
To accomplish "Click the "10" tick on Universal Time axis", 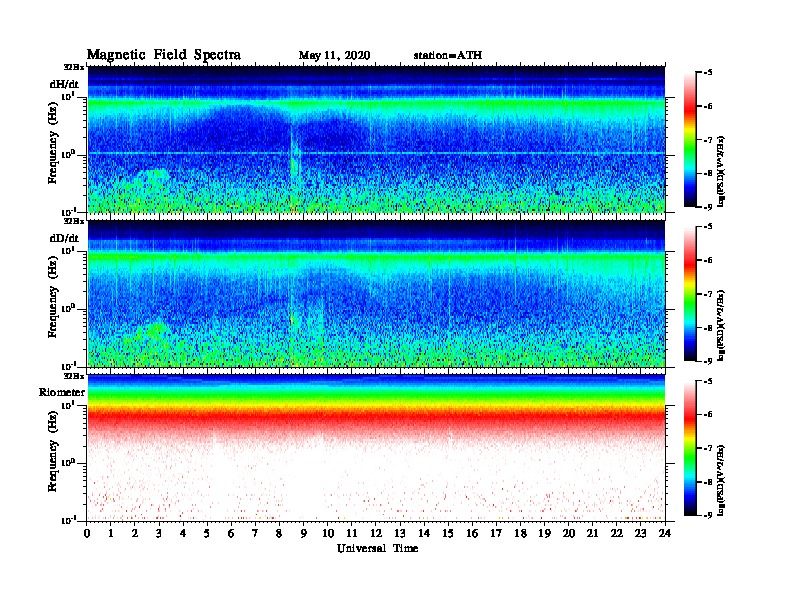I will pyautogui.click(x=328, y=533).
